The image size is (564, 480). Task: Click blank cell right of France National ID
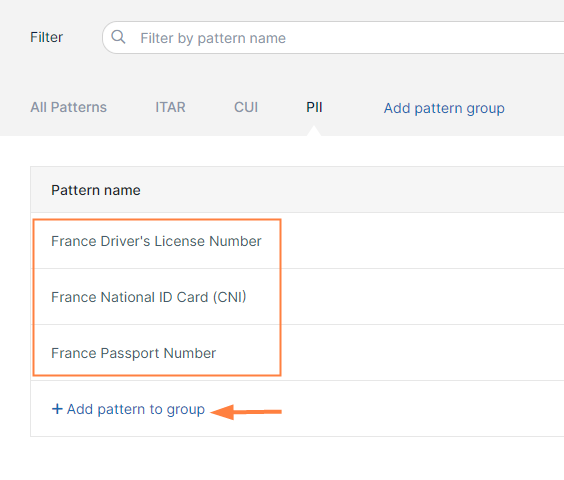[x=423, y=297]
